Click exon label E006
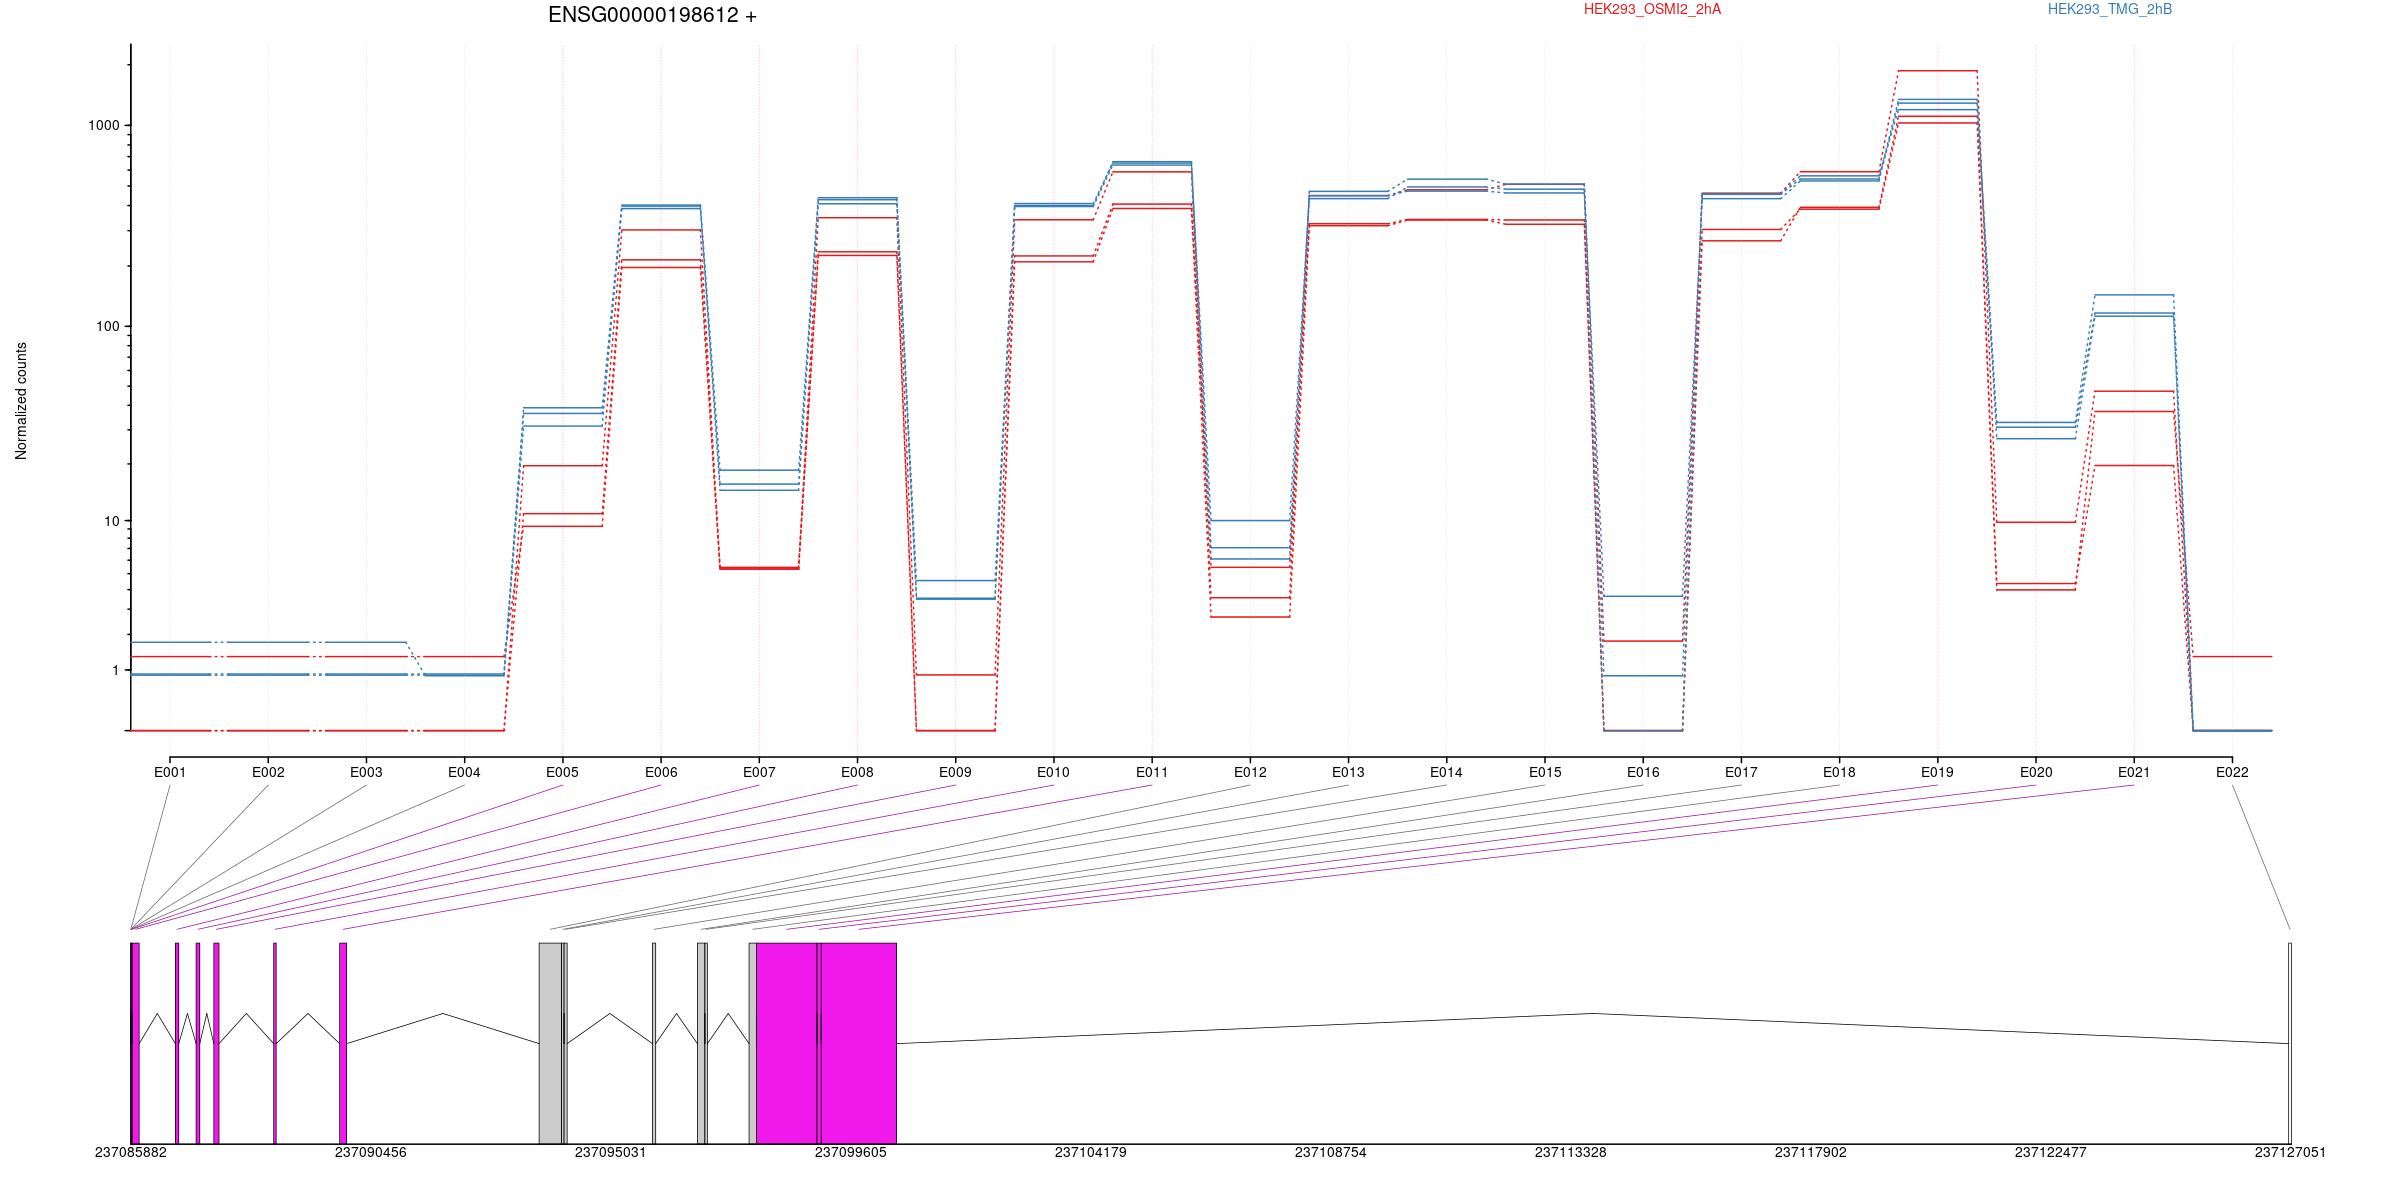Viewport: 2400px width, 1200px height. [x=661, y=772]
